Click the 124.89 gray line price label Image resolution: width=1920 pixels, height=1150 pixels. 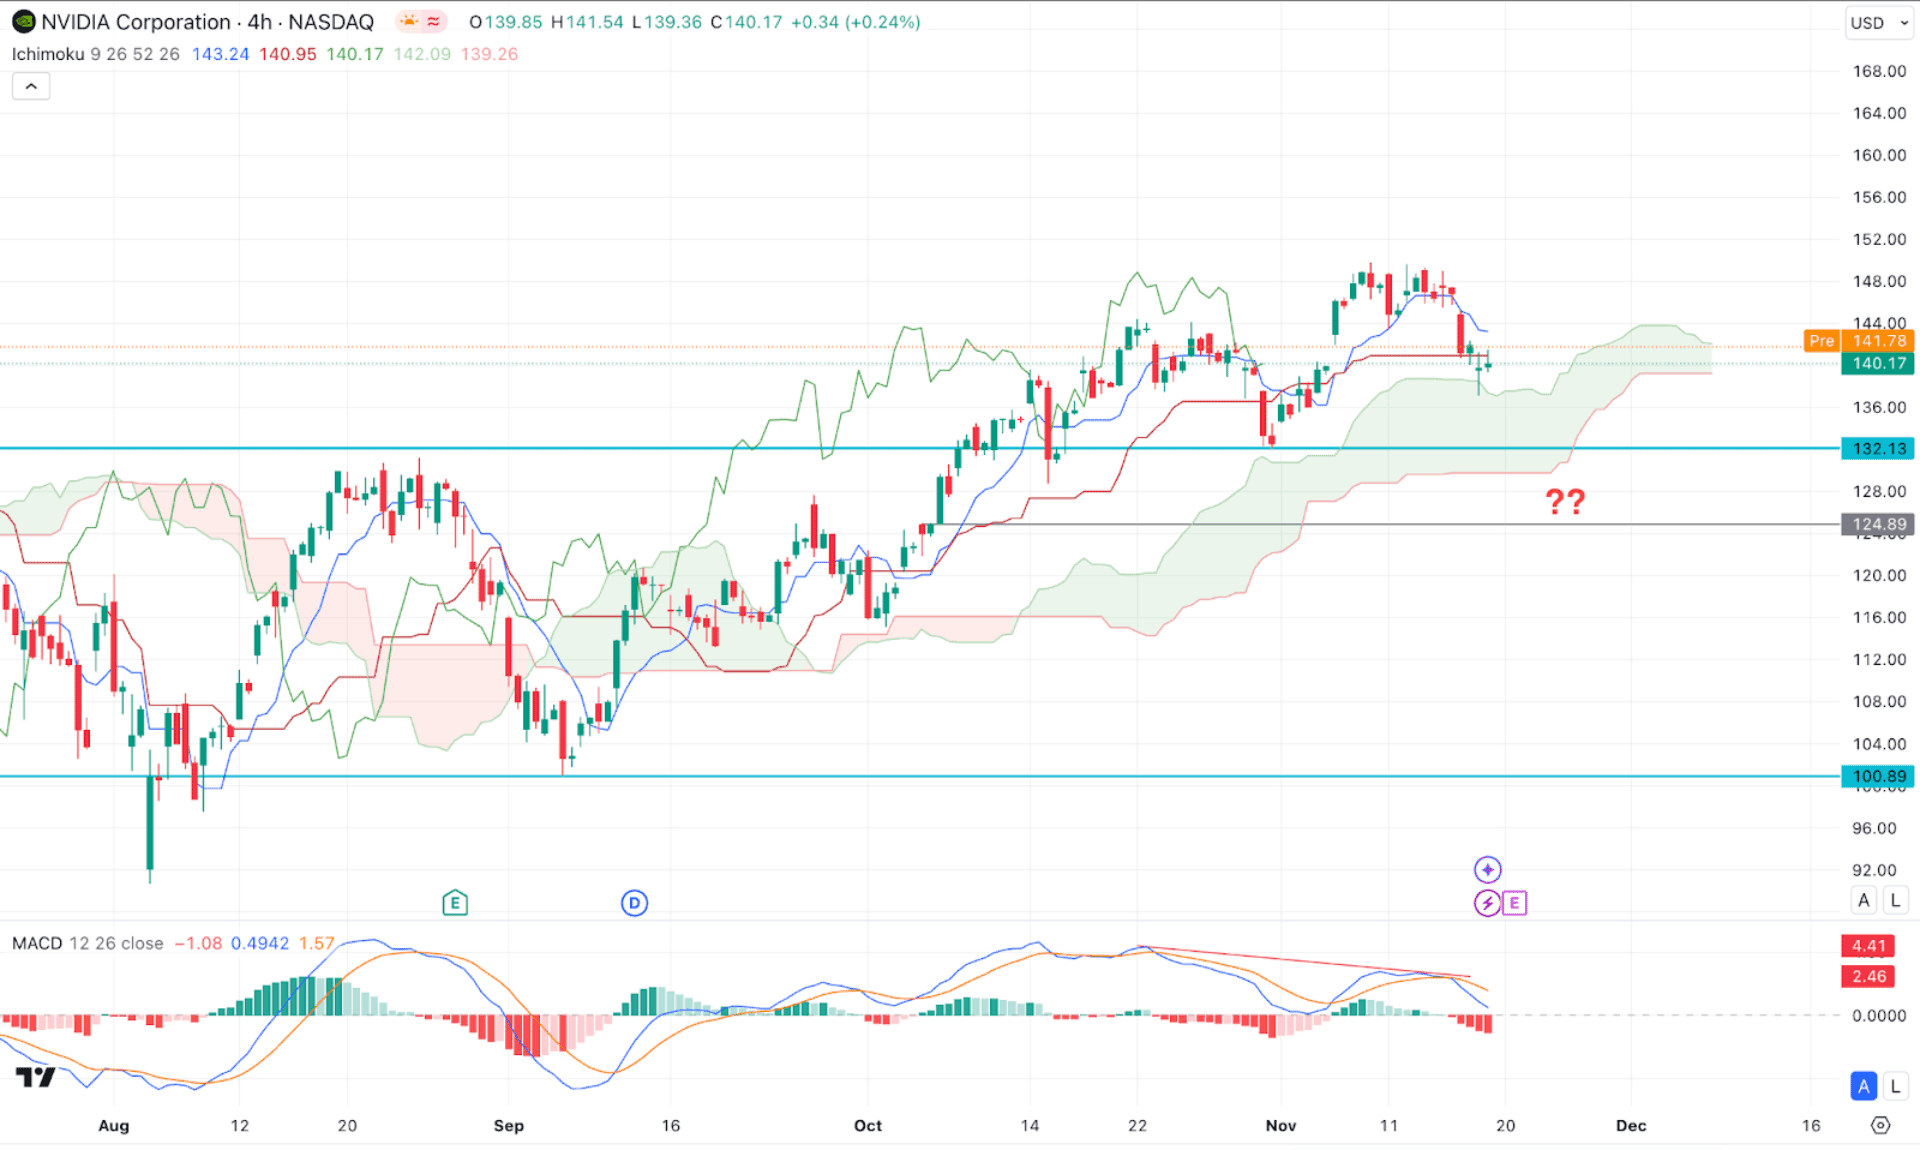[x=1878, y=524]
